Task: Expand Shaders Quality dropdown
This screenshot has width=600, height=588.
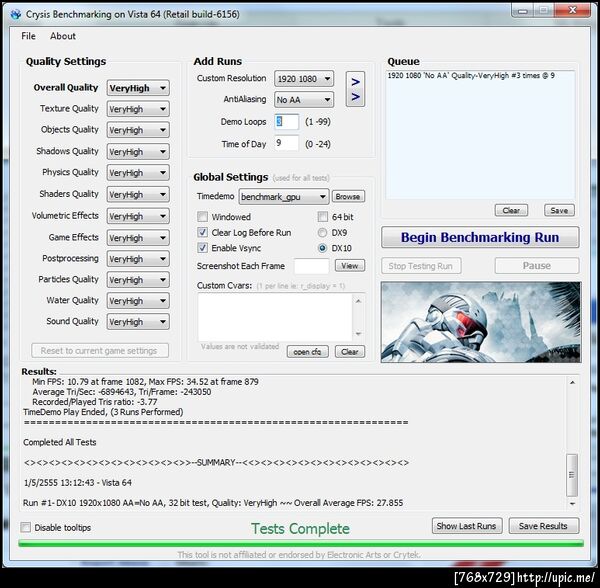Action: click(138, 194)
